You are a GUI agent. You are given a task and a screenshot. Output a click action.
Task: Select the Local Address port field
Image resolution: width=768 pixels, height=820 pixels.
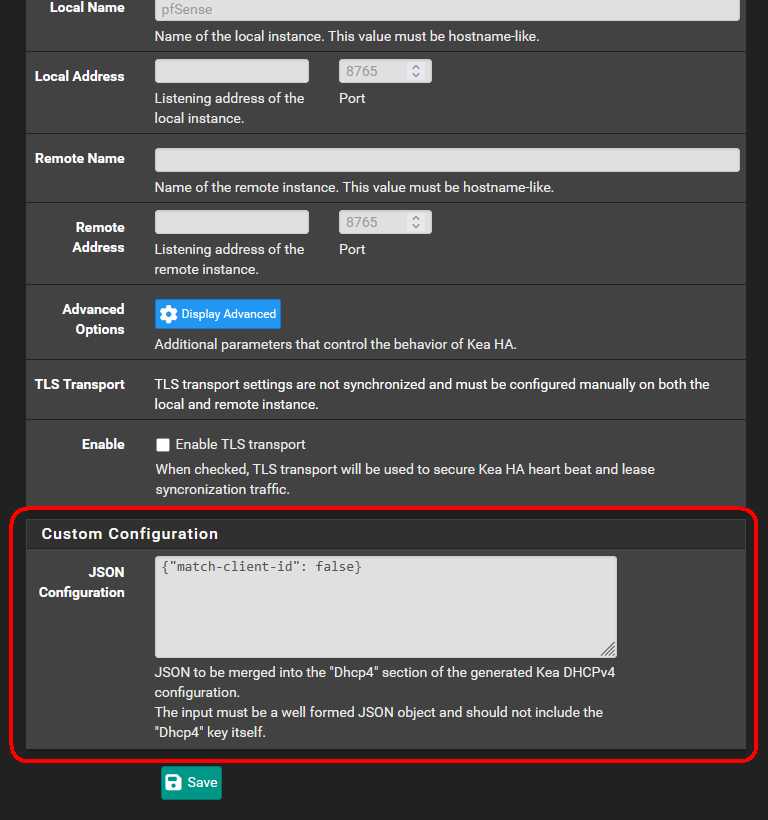372,71
